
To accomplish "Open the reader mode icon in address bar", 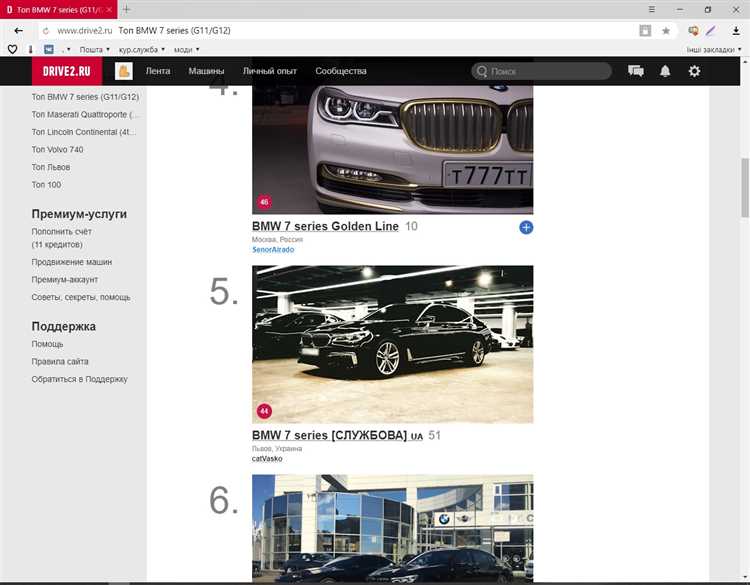I will coord(645,31).
